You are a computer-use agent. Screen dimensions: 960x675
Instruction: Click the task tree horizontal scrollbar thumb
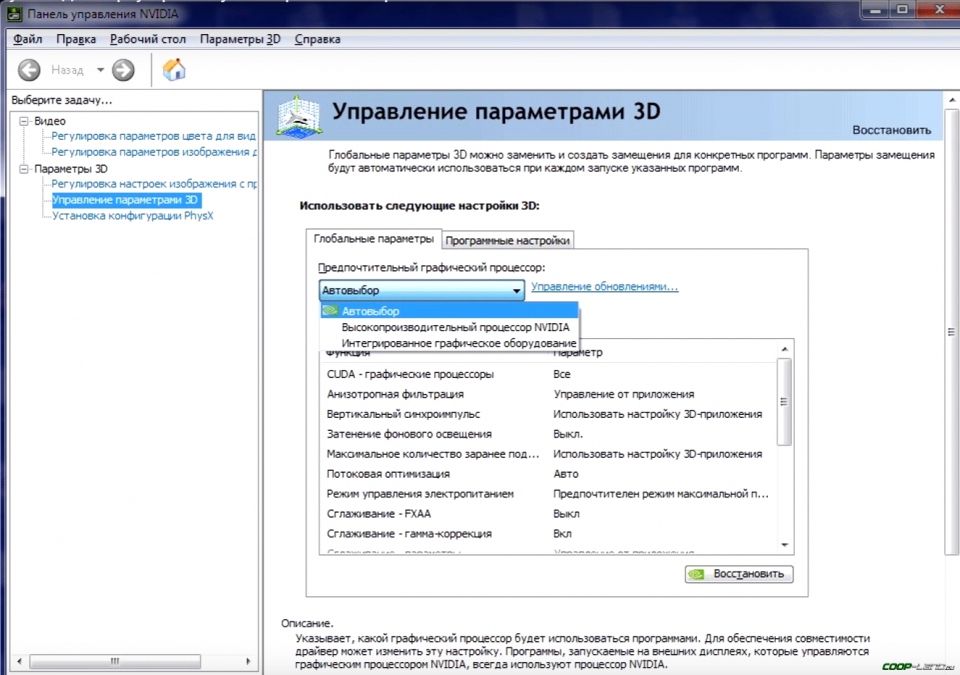115,662
